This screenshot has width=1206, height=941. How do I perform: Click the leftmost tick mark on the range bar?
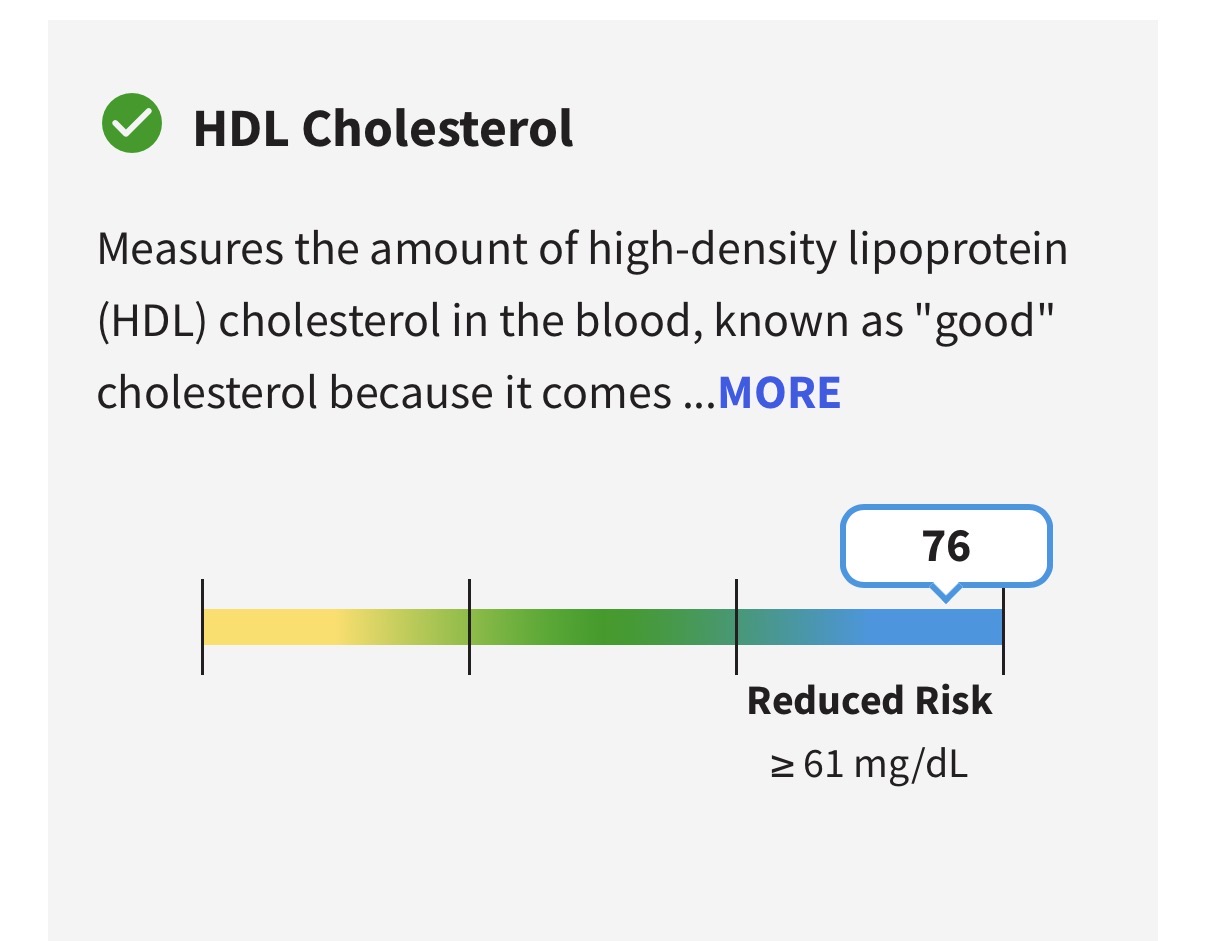[x=202, y=626]
